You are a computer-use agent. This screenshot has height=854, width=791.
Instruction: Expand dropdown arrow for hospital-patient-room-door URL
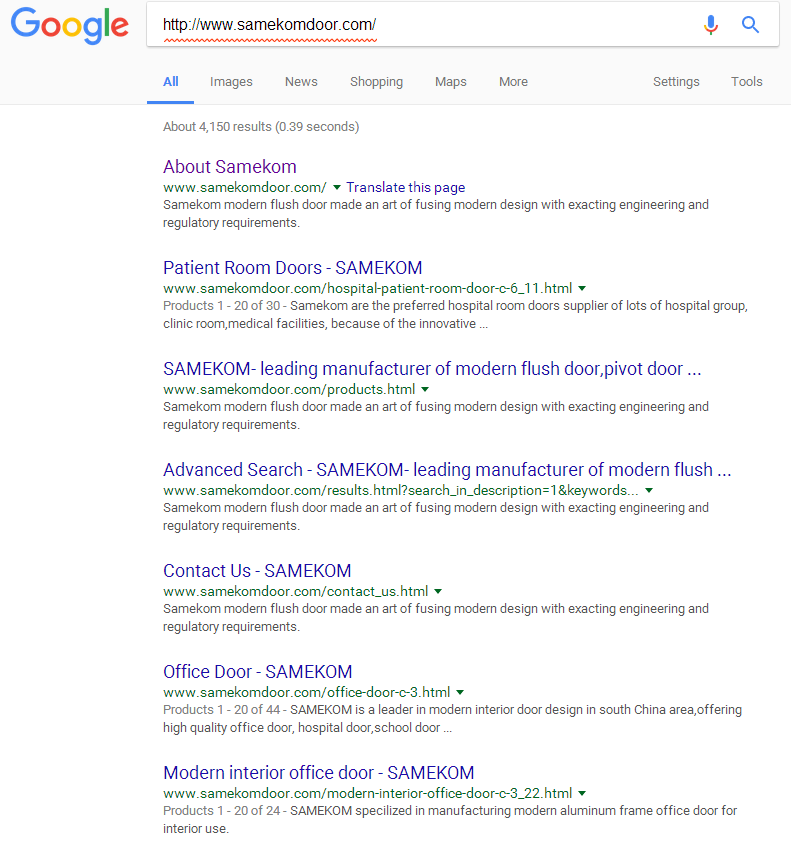click(x=582, y=288)
